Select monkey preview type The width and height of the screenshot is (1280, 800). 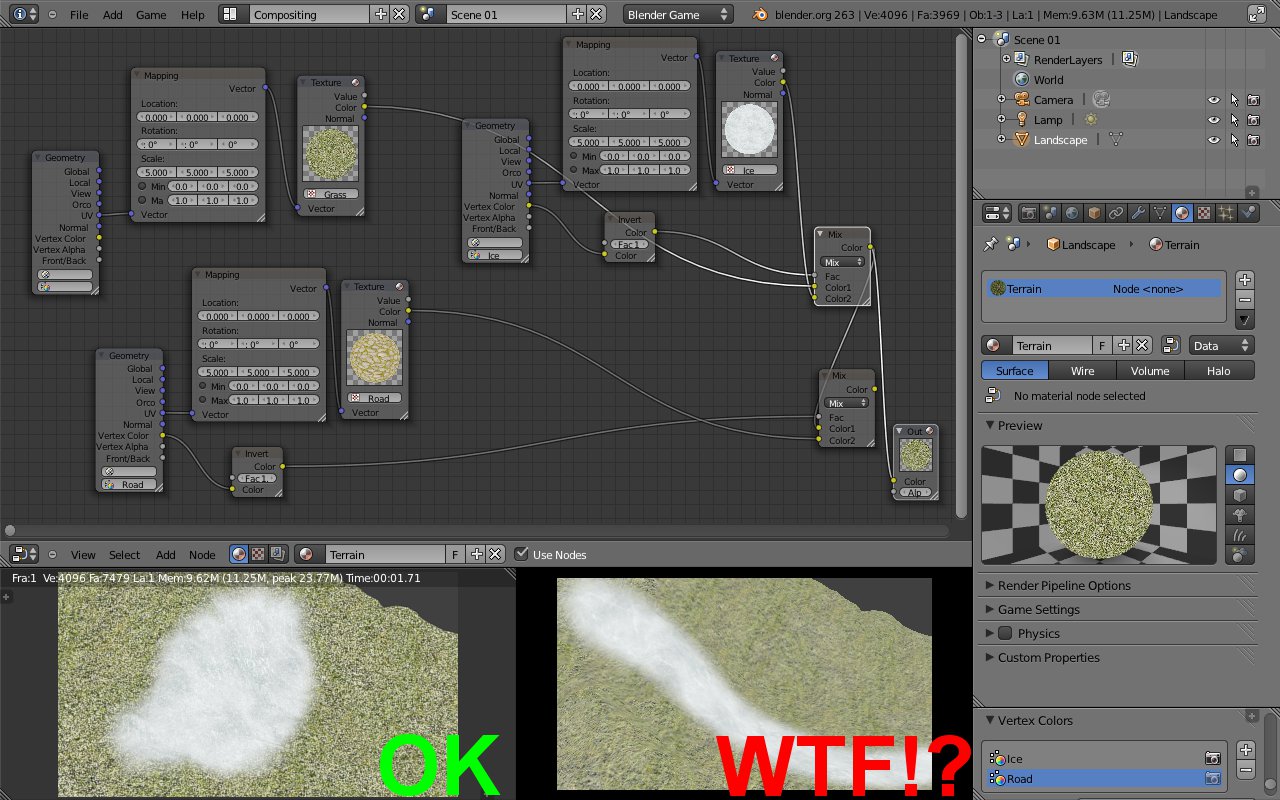1240,515
